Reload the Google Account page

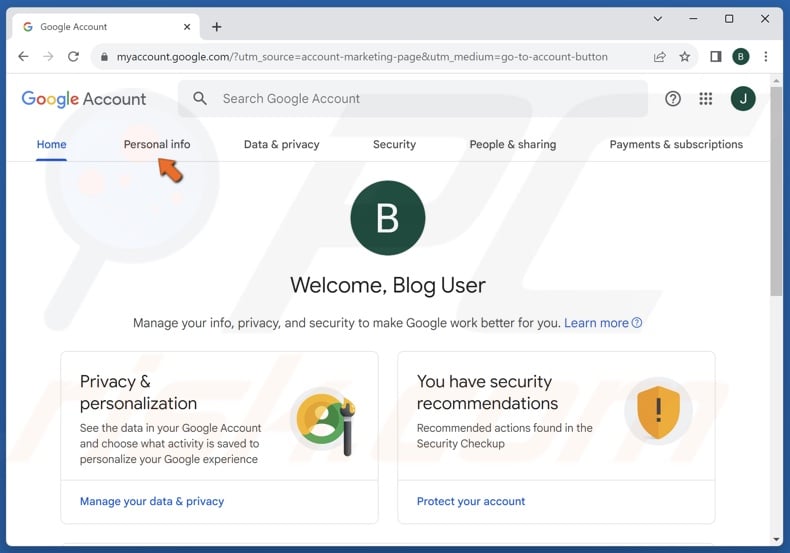point(74,56)
